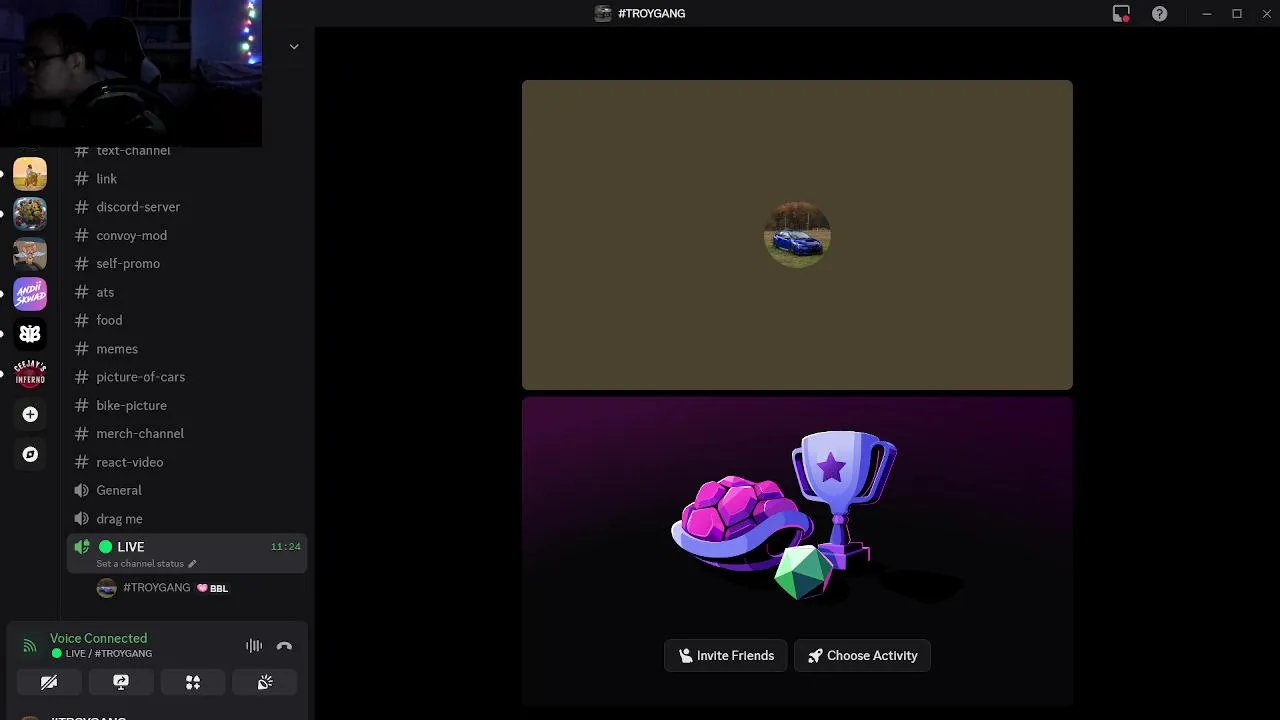Screen dimensions: 1280x720
Task: Open the Help question mark icon
Action: (x=1159, y=13)
